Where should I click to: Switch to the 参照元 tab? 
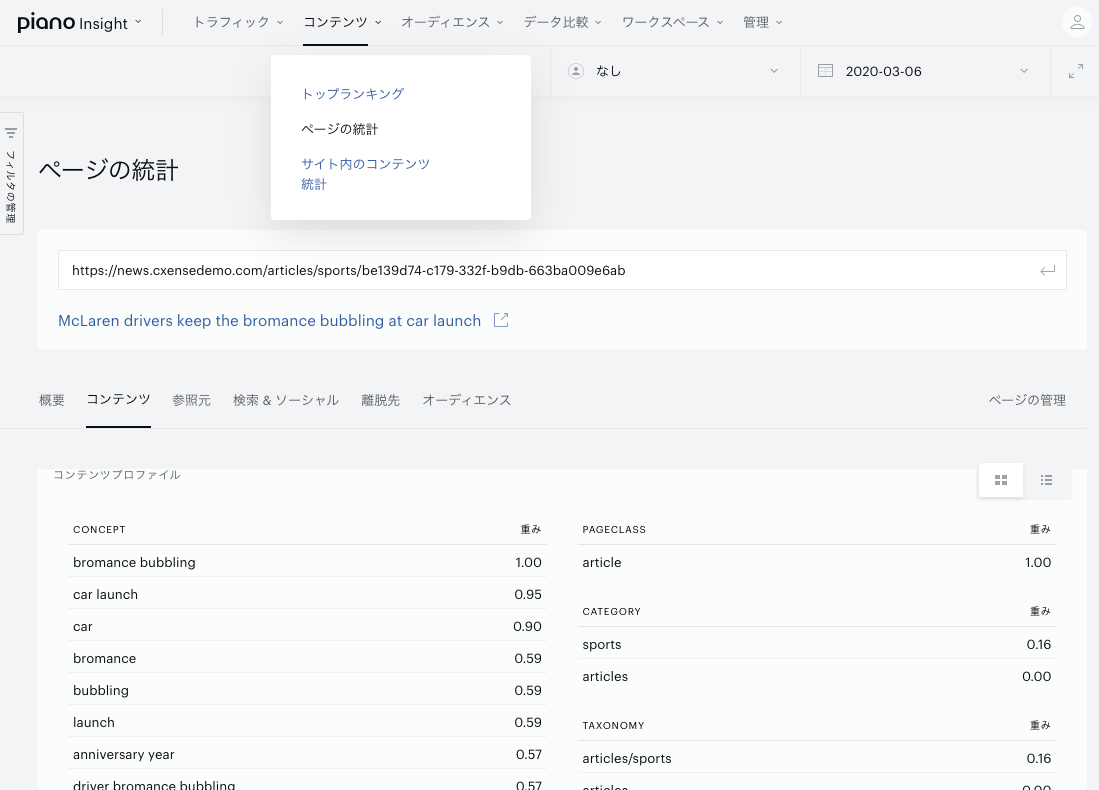tap(191, 400)
